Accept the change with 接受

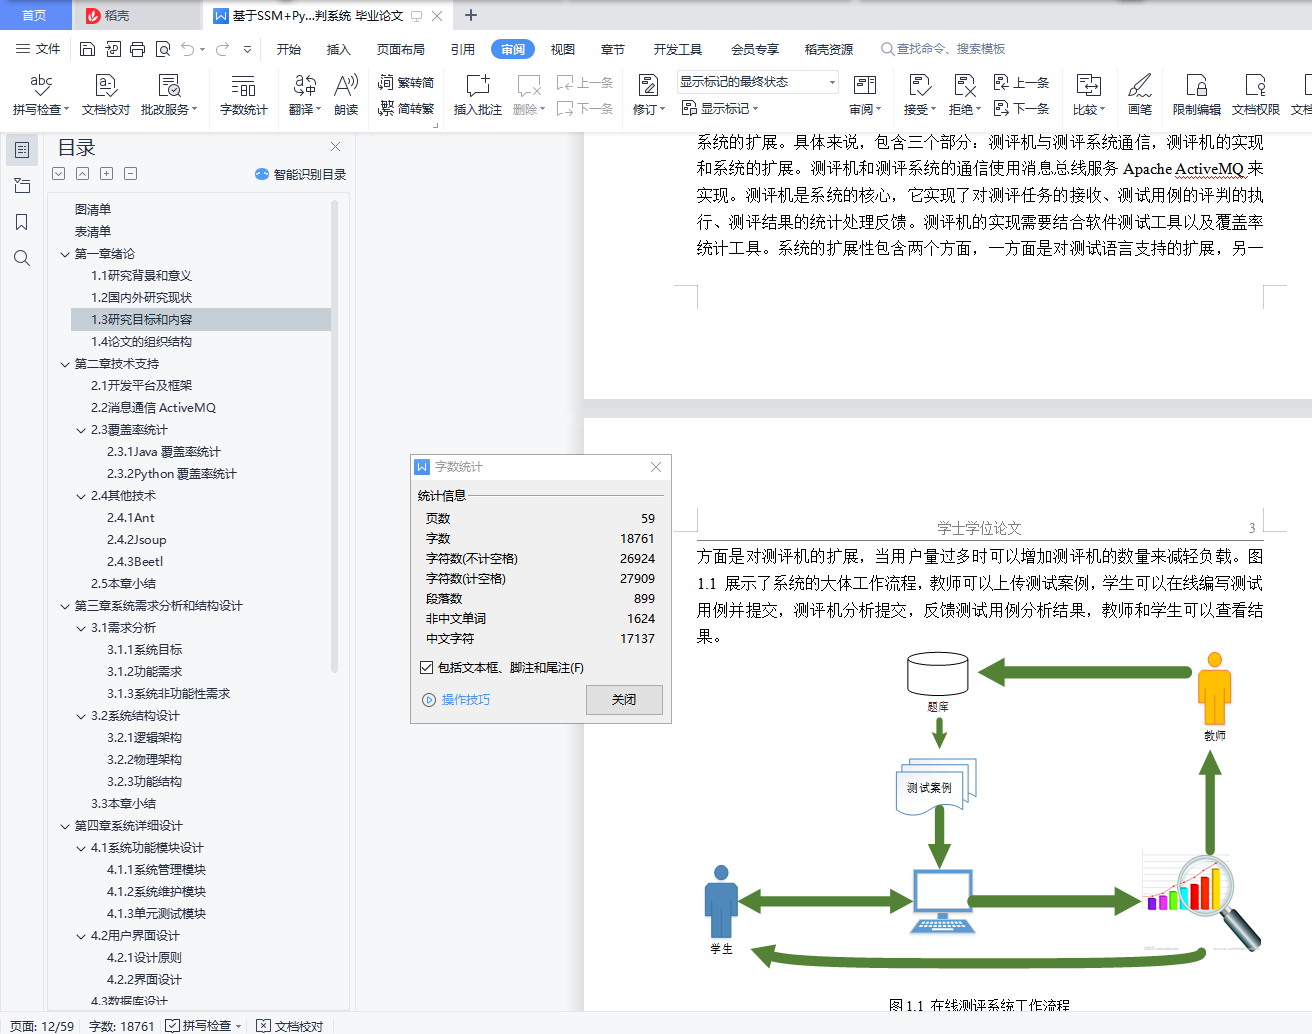(919, 95)
